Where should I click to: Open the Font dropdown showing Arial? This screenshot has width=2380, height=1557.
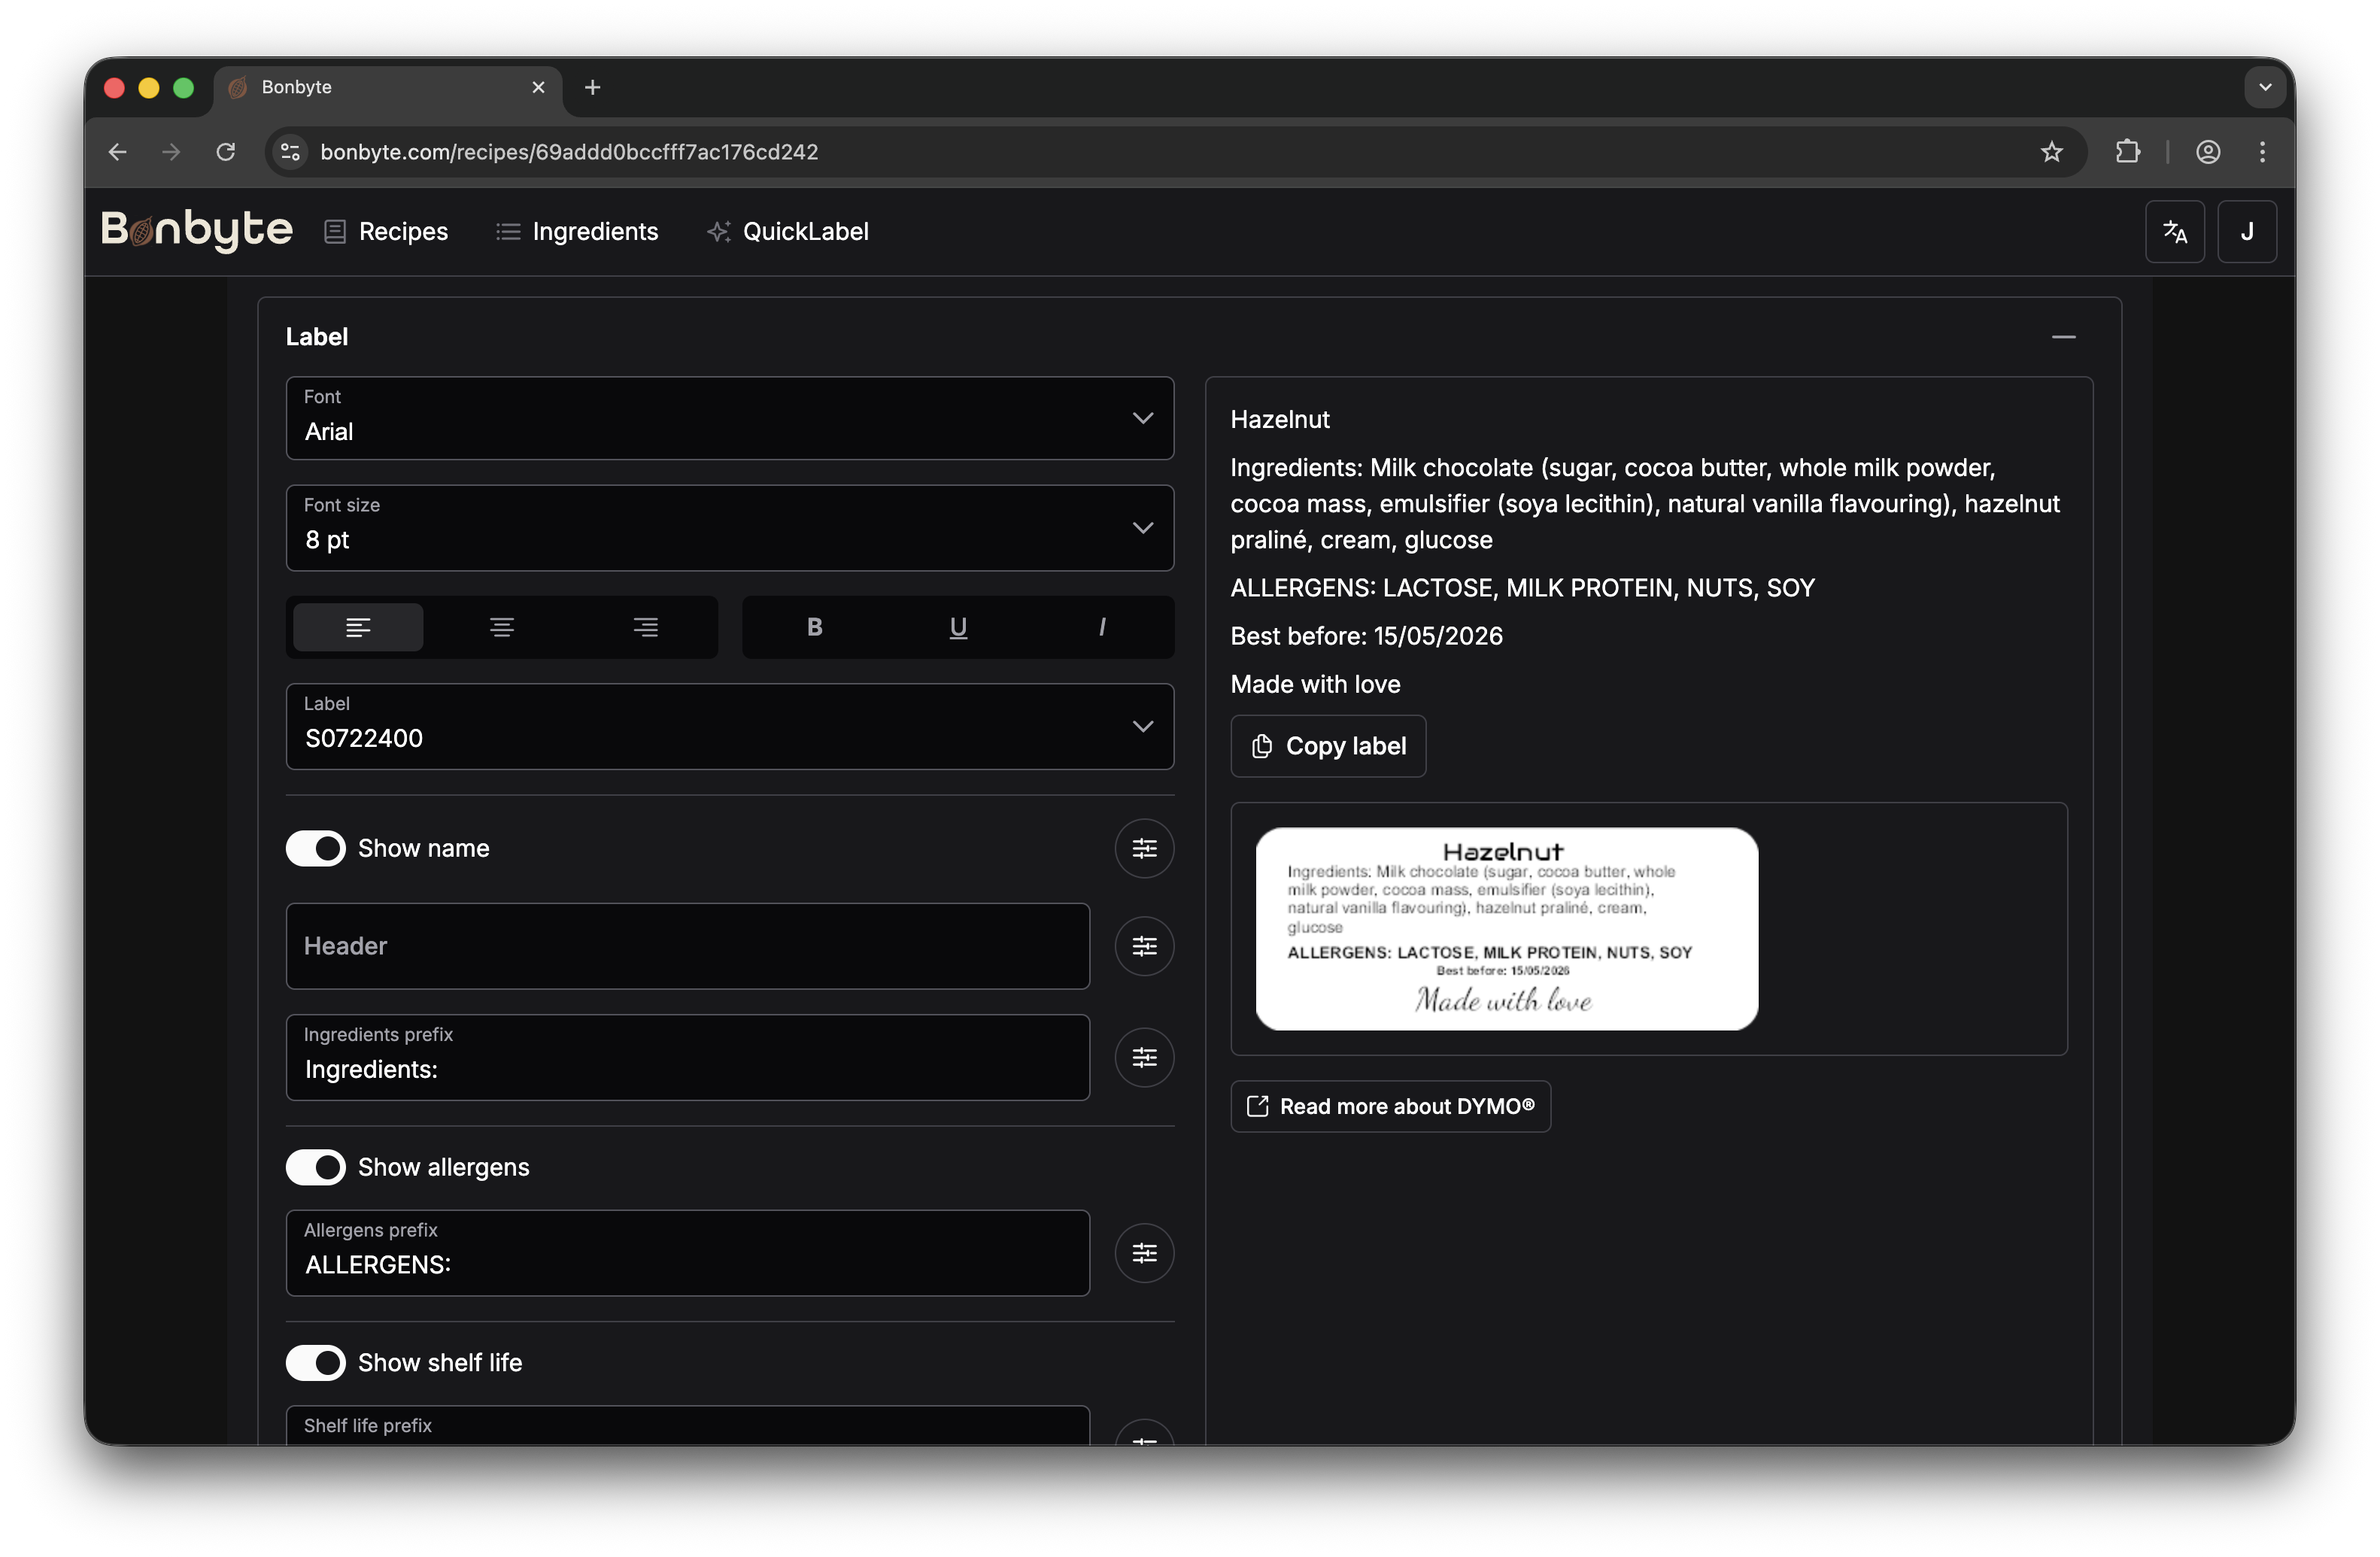(729, 419)
